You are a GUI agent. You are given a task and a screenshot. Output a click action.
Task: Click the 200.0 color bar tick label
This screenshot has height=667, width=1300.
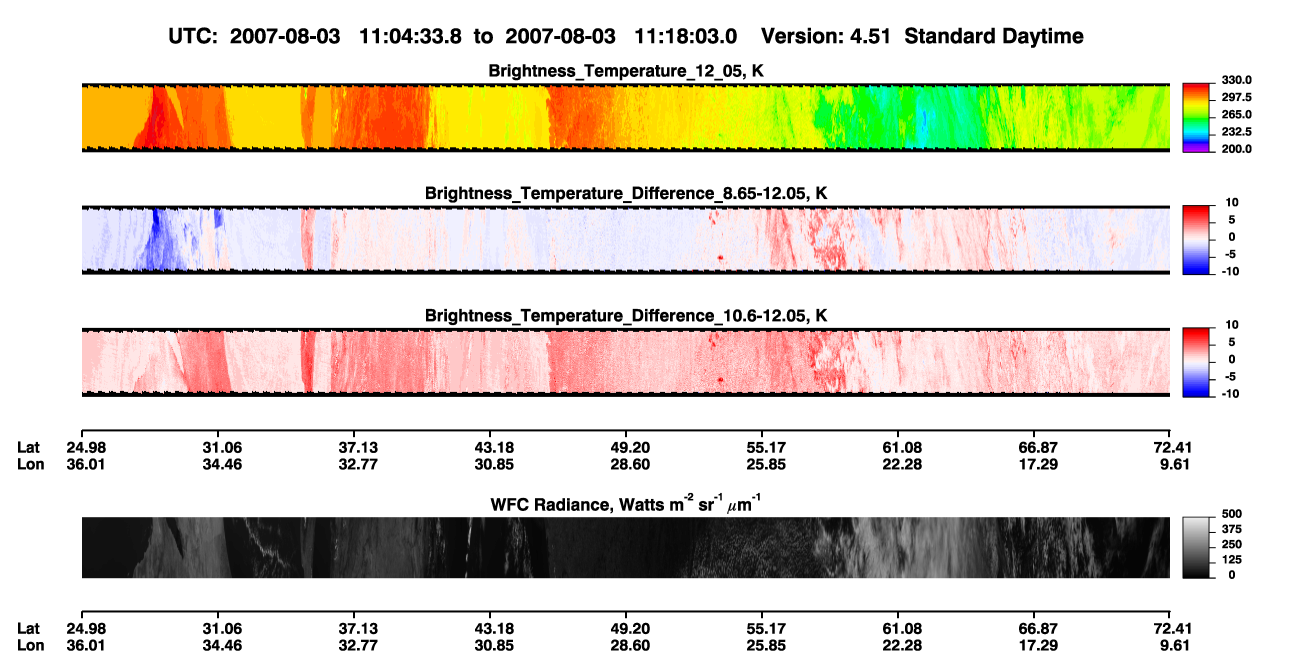(x=1237, y=149)
